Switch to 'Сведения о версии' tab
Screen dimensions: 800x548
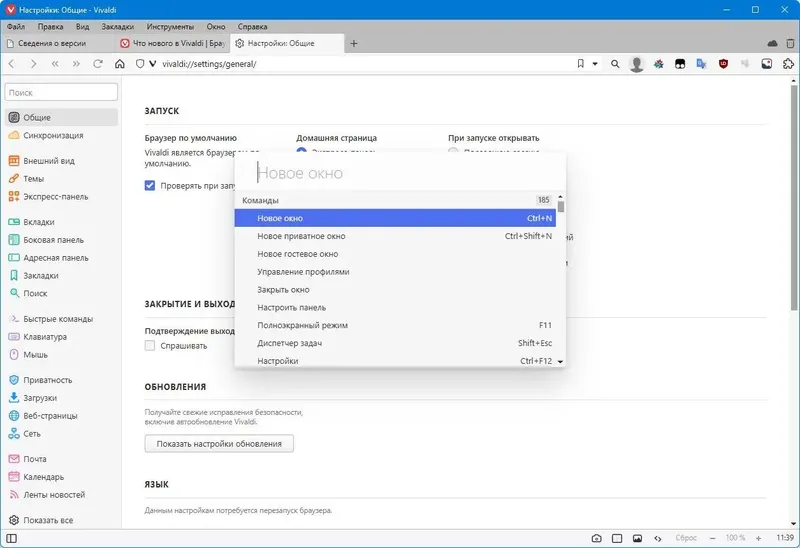(x=57, y=43)
